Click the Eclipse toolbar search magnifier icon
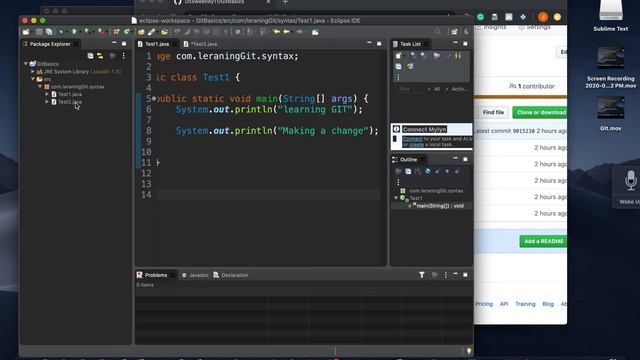640x360 pixels. (x=438, y=31)
